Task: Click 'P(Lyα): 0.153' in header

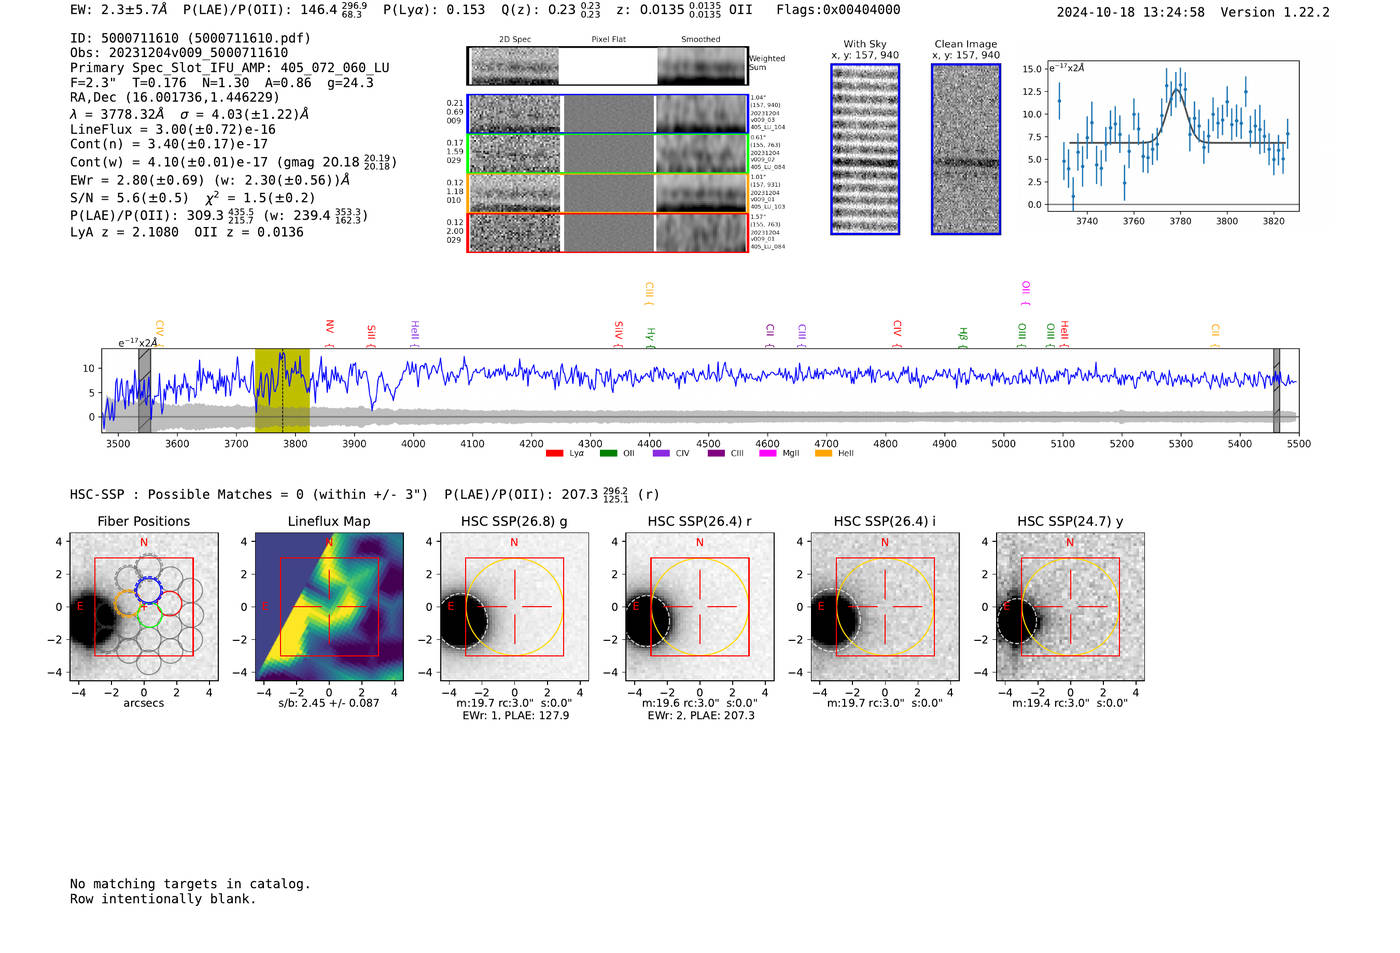Action: click(x=434, y=10)
